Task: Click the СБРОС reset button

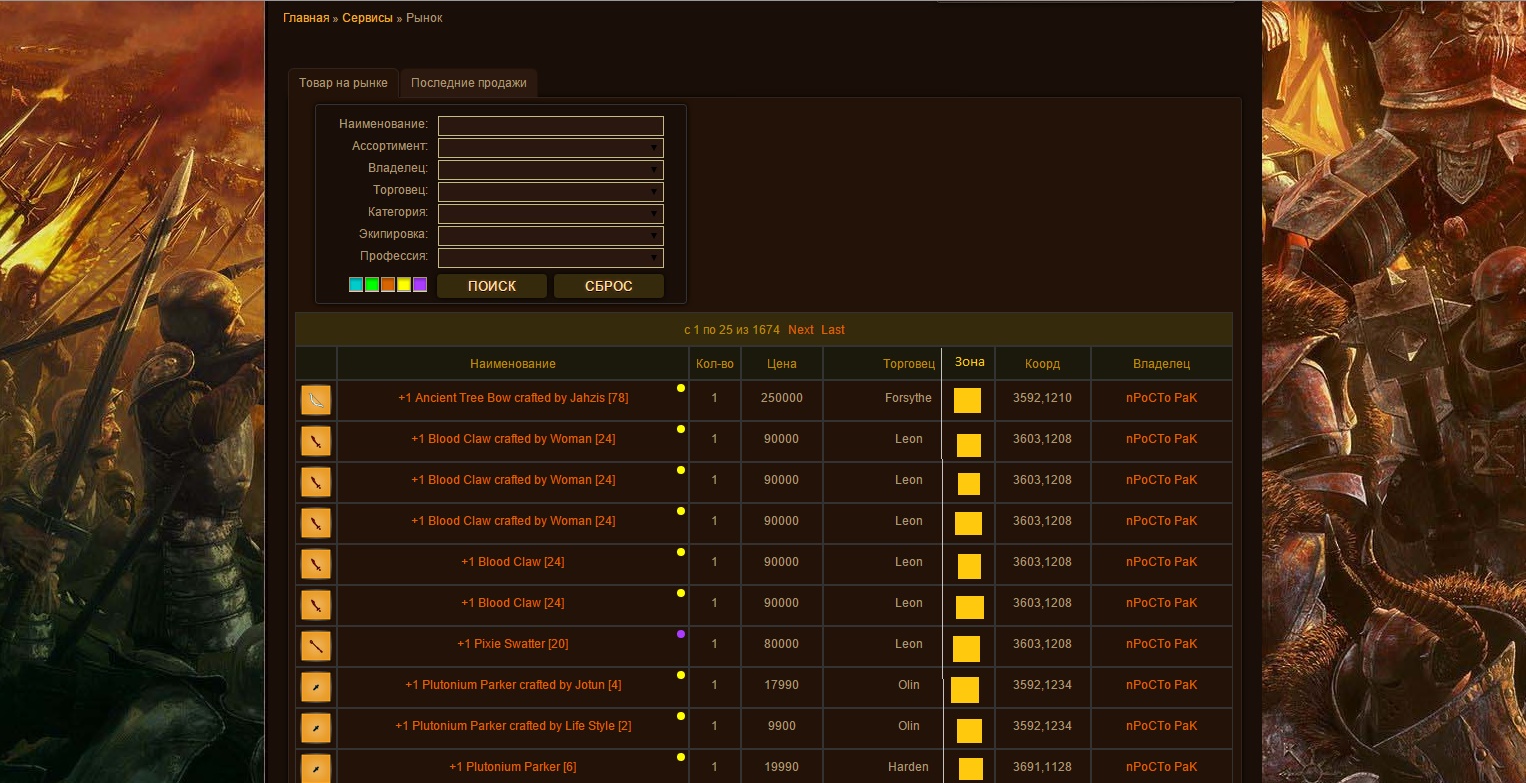Action: [x=609, y=286]
